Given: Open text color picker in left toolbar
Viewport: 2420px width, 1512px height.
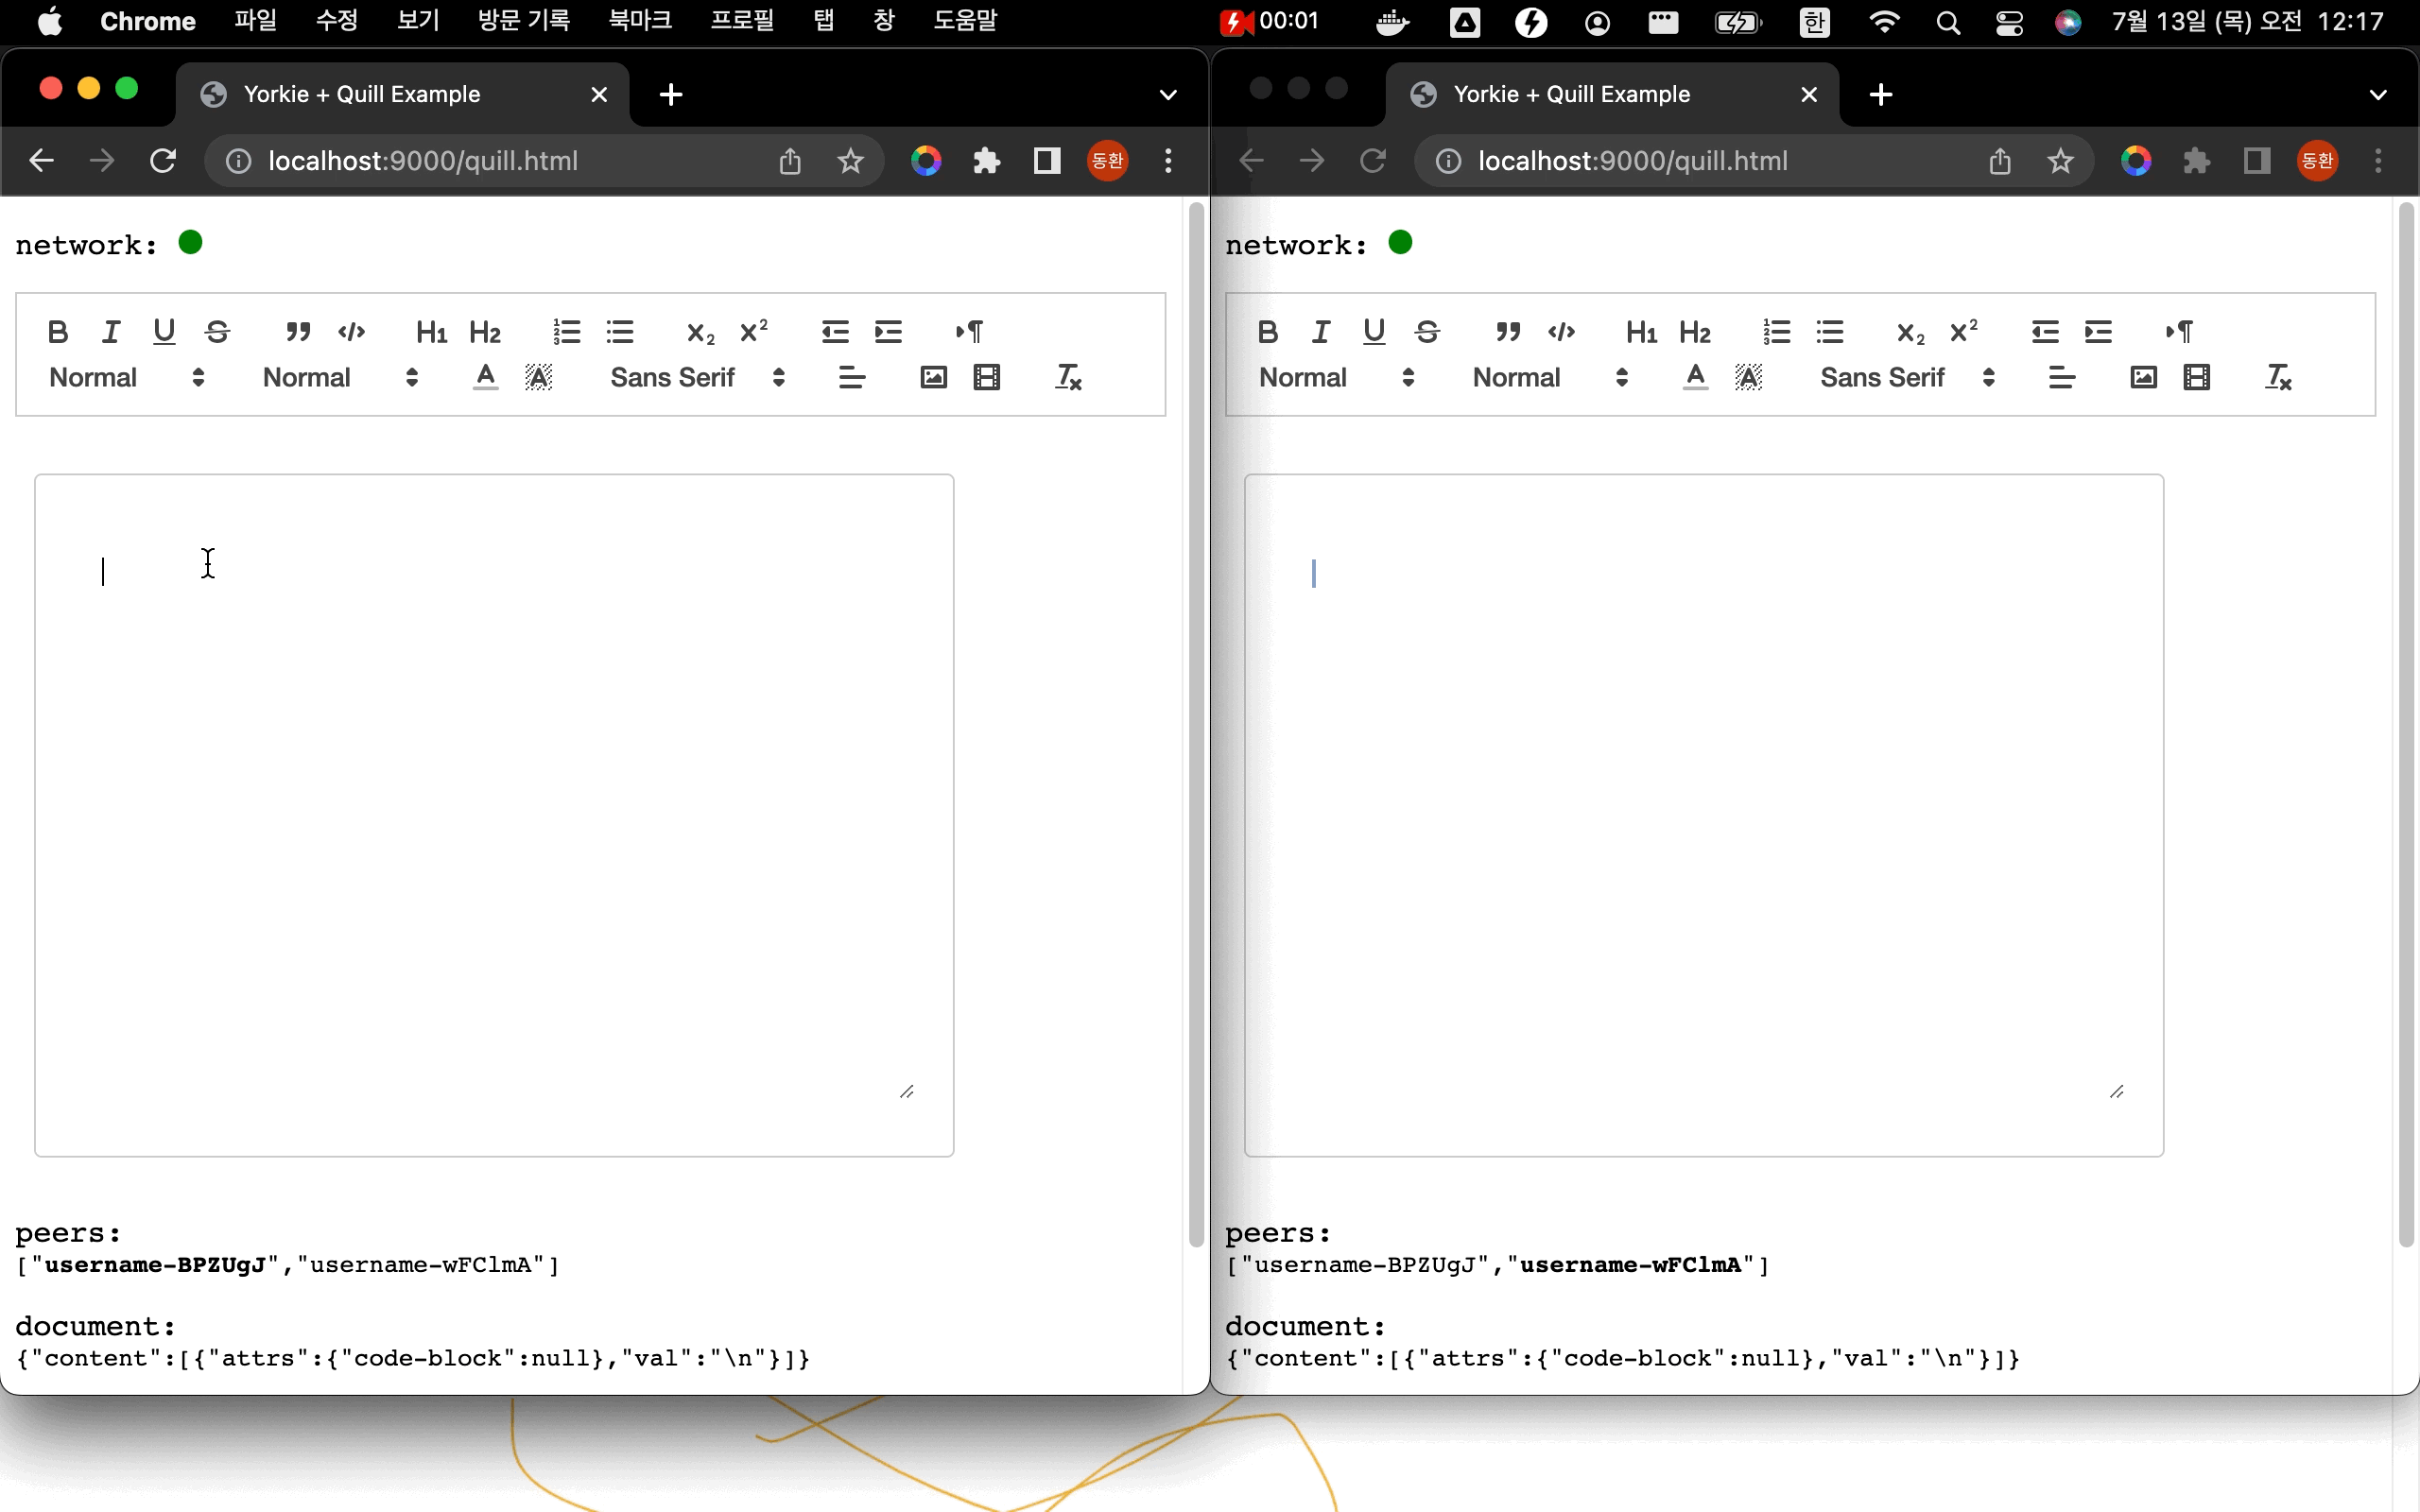Looking at the screenshot, I should (485, 377).
